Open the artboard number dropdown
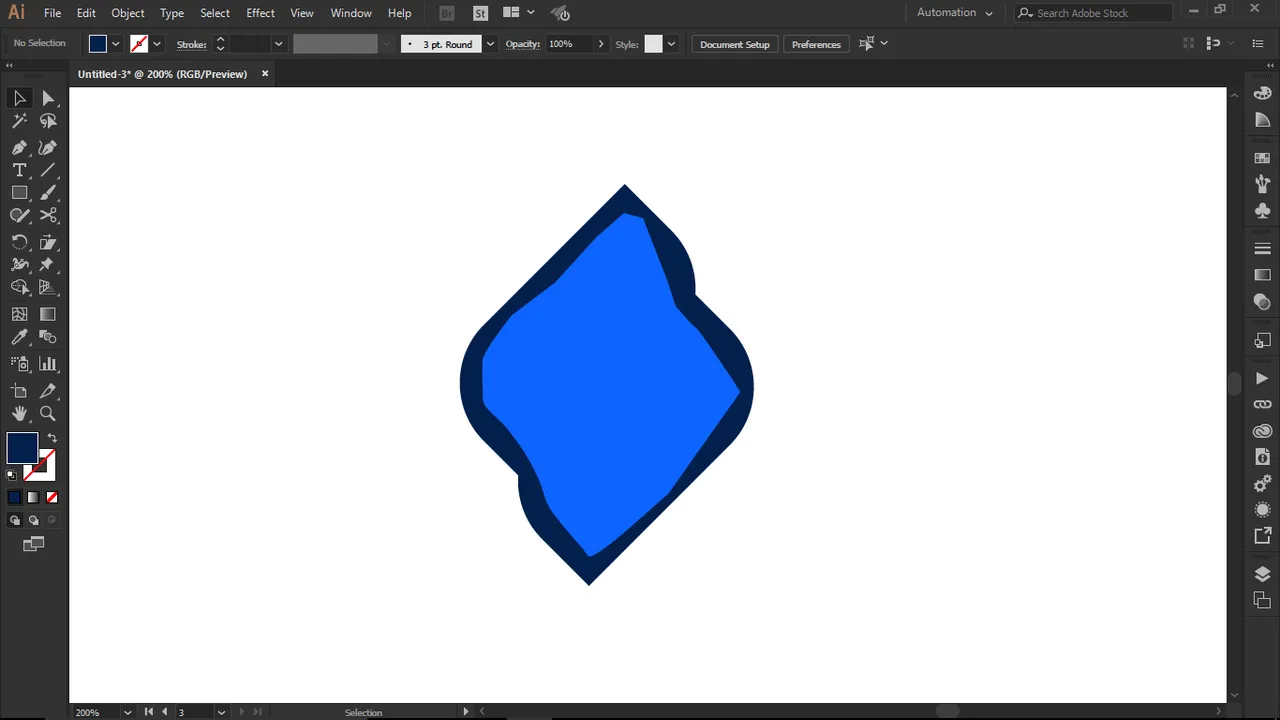1280x720 pixels. 221,712
